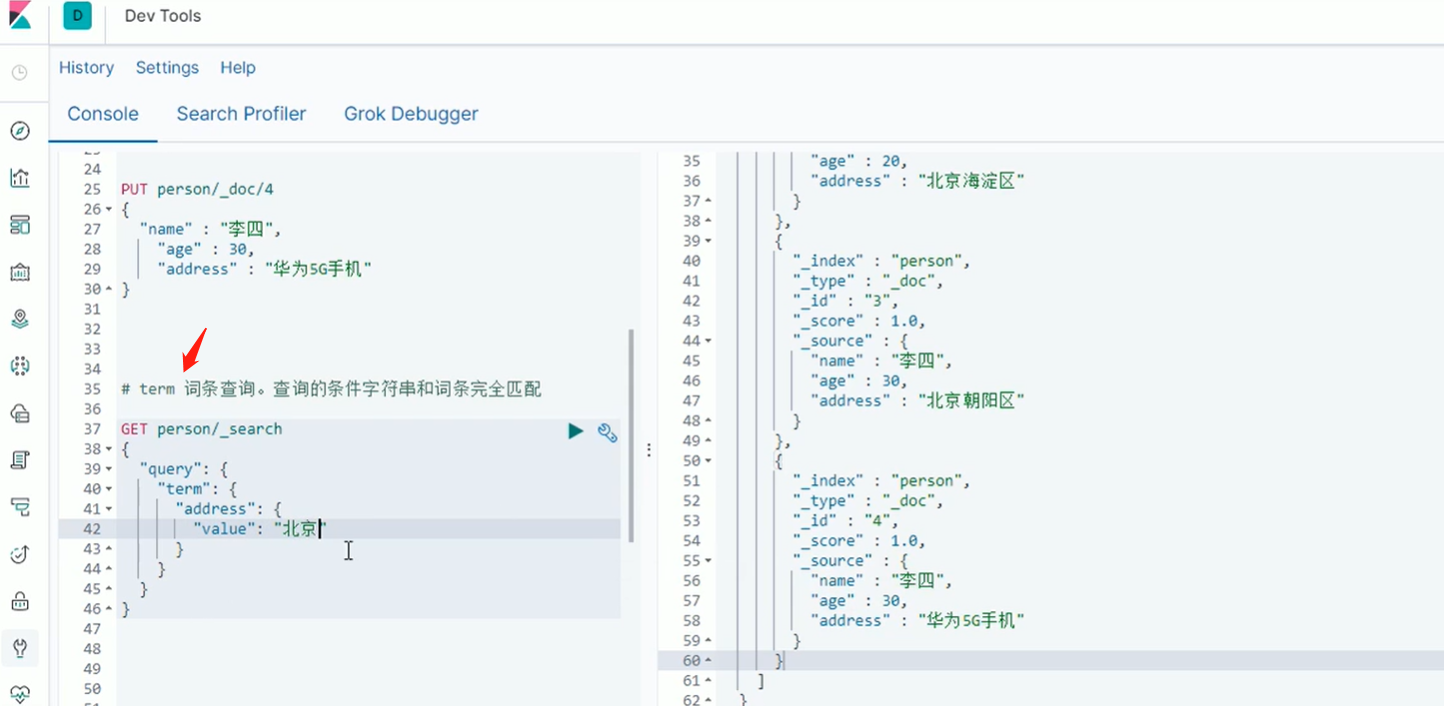Collapse response "_source" fold at line 55
Screen dimensions: 1444x706
pyautogui.click(x=708, y=561)
